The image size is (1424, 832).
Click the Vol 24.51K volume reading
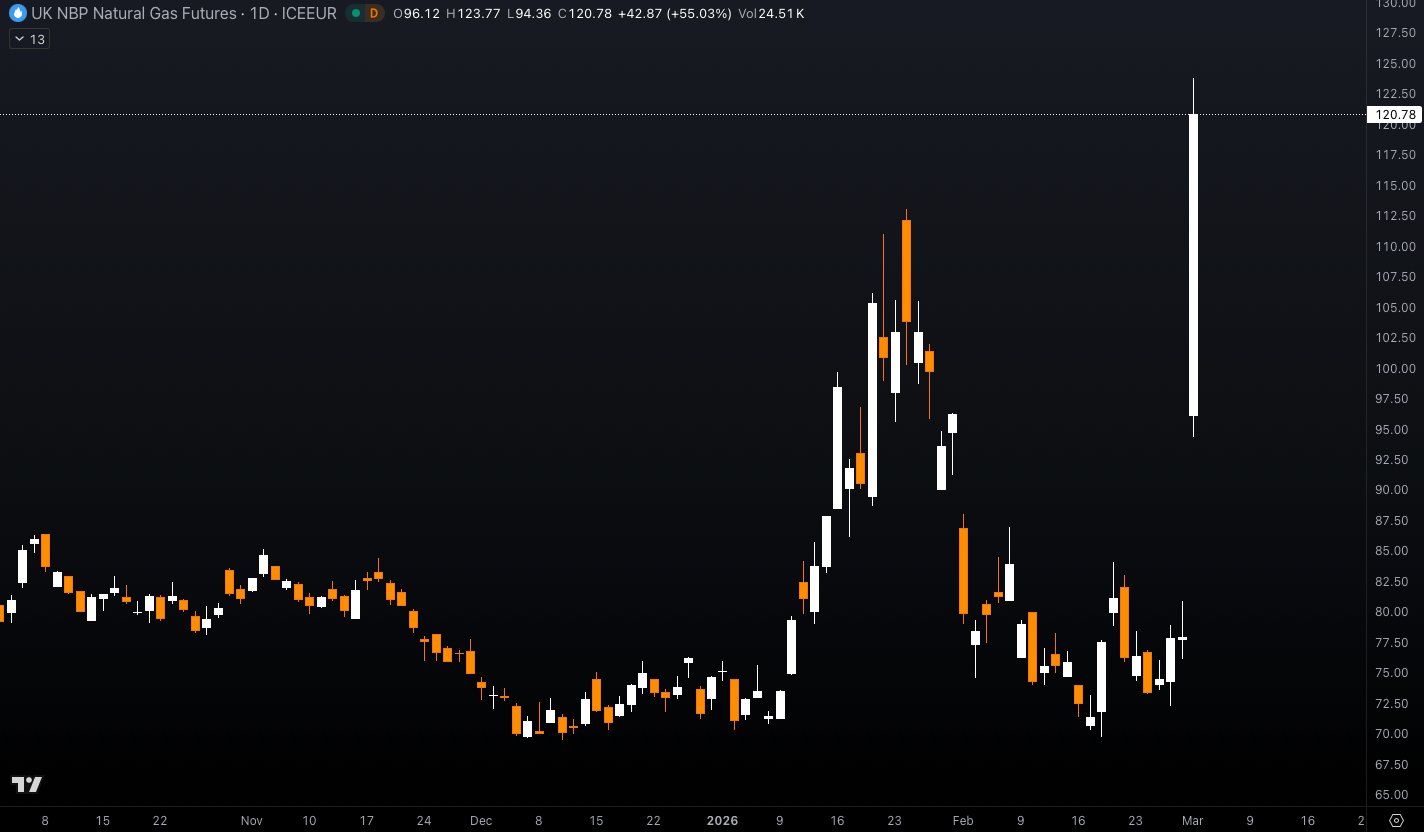(771, 14)
